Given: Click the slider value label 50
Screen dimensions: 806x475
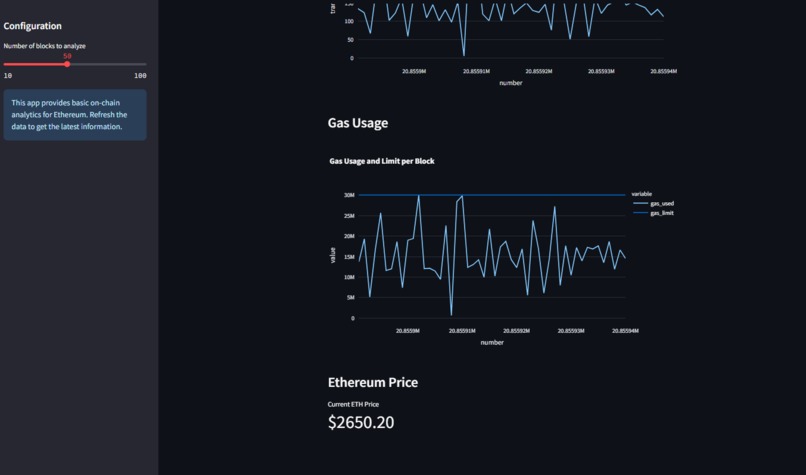Looking at the screenshot, I should [67, 56].
